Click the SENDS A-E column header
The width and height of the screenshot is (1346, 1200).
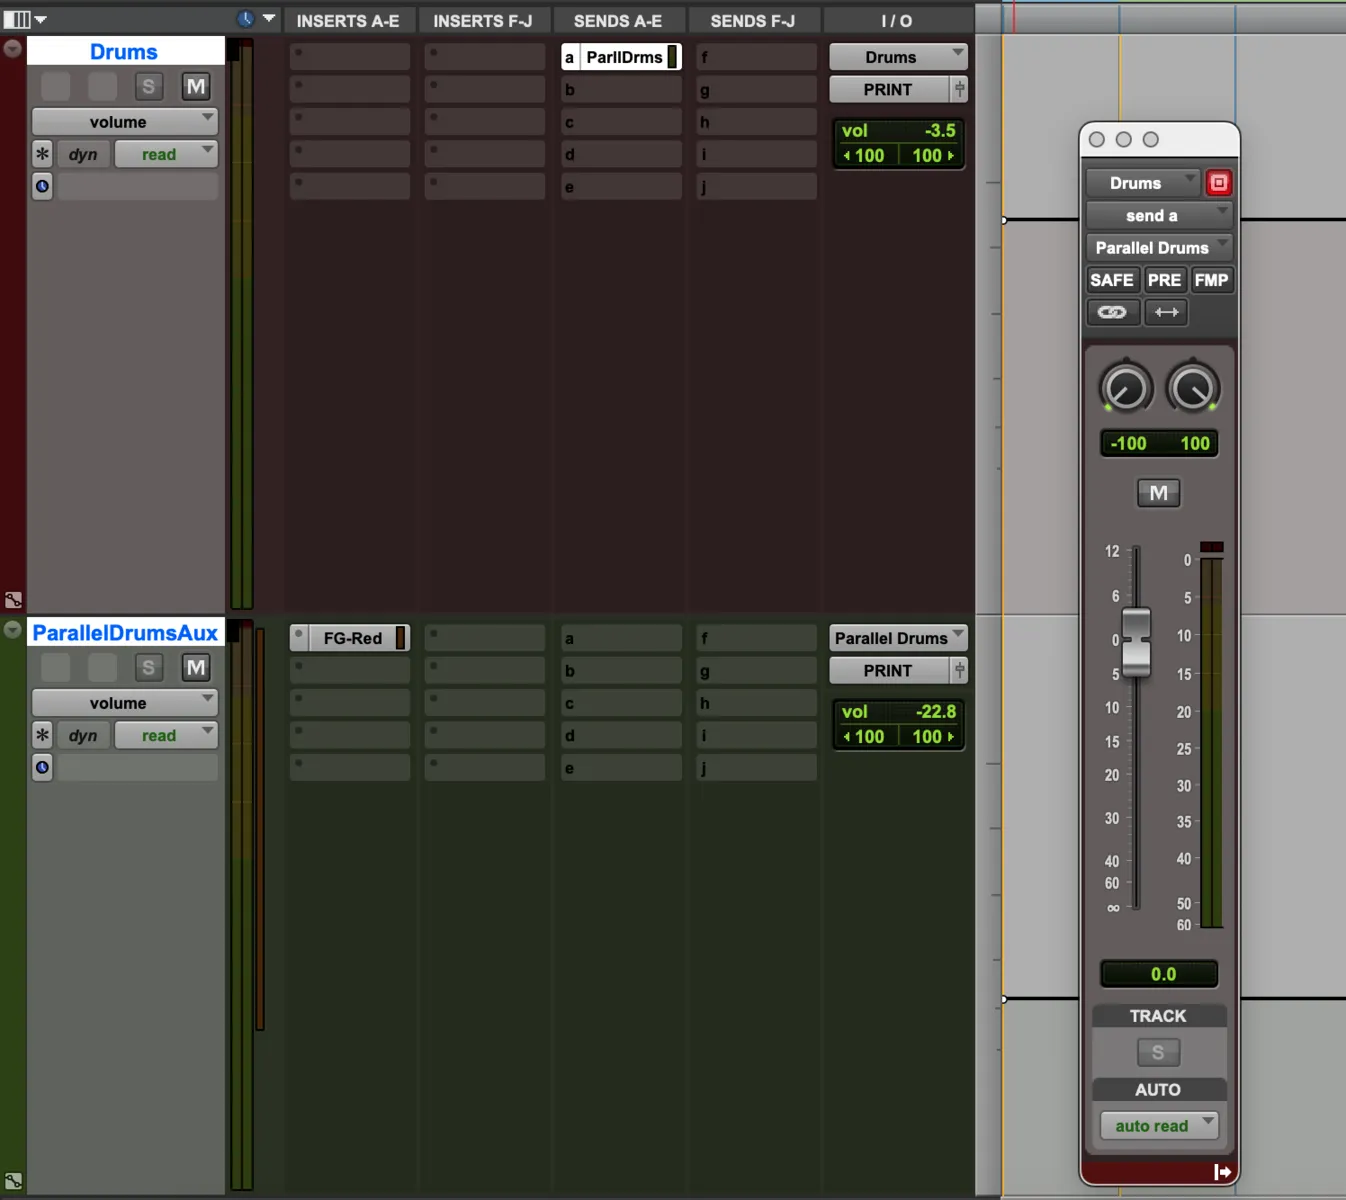pyautogui.click(x=618, y=20)
